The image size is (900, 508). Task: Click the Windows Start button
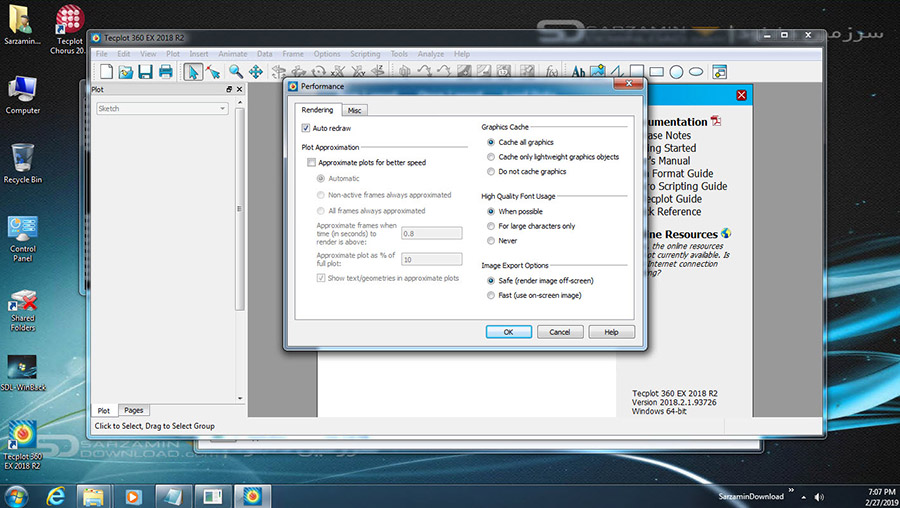coord(15,496)
